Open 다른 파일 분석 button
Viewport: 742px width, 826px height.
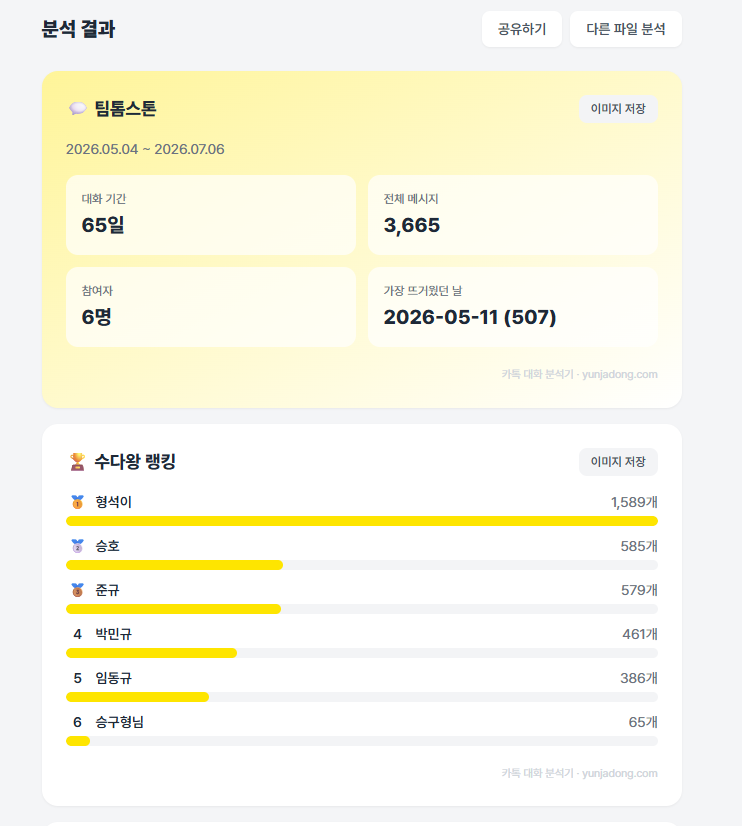[626, 29]
